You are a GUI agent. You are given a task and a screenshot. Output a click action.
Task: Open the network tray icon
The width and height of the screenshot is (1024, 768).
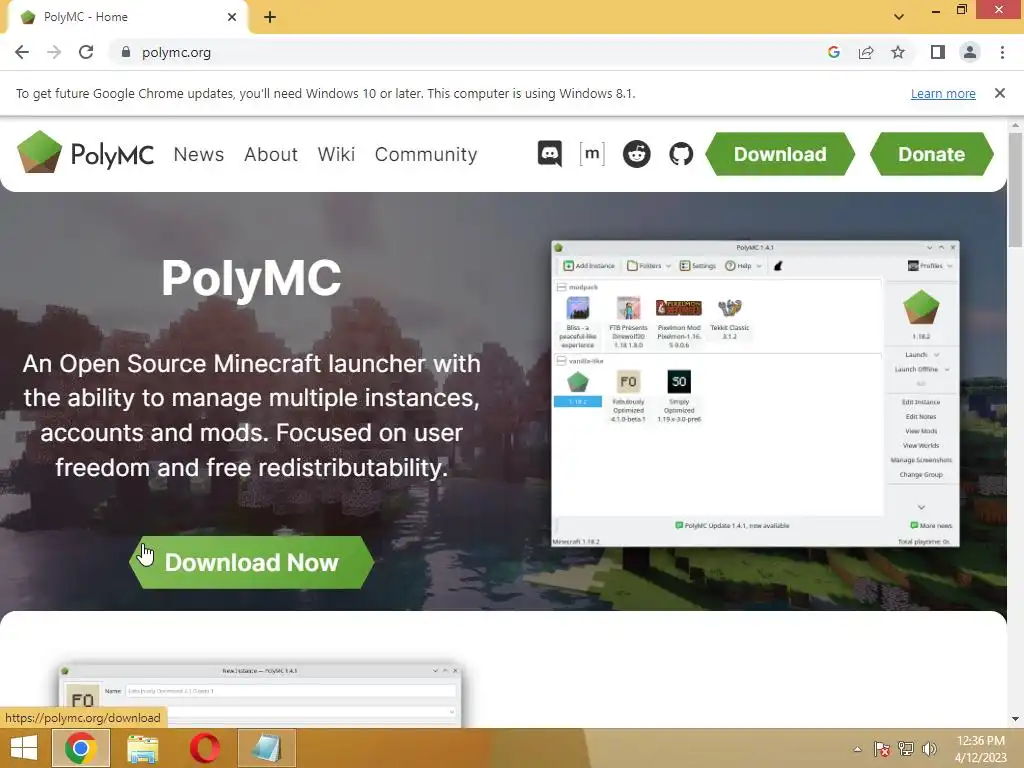[x=905, y=749]
